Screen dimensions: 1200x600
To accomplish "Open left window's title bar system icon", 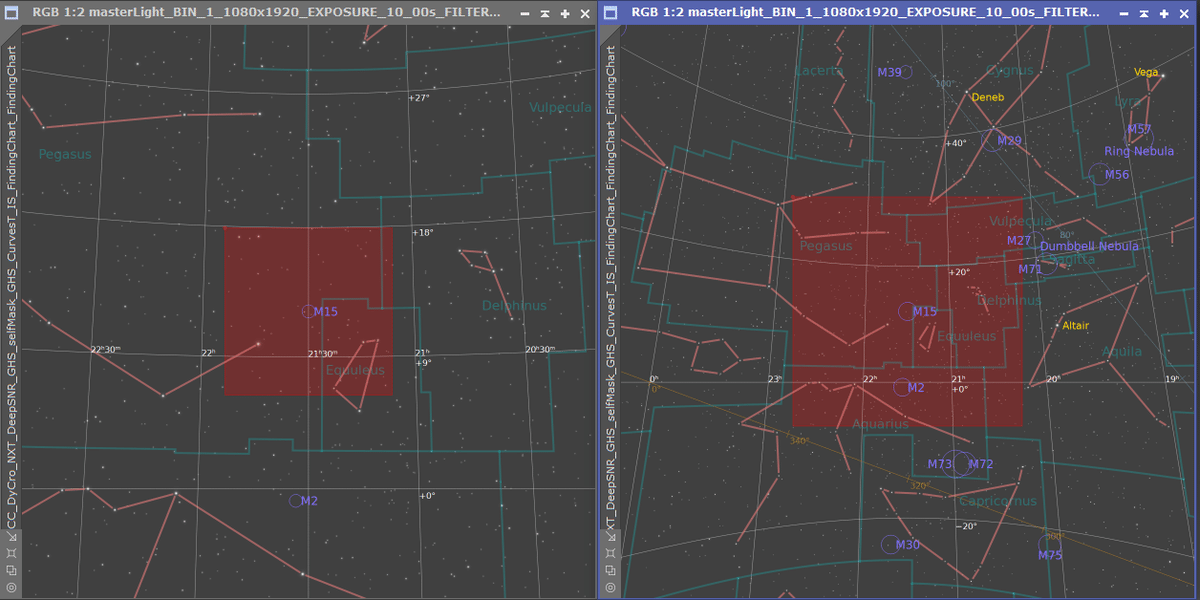I will coord(12,13).
